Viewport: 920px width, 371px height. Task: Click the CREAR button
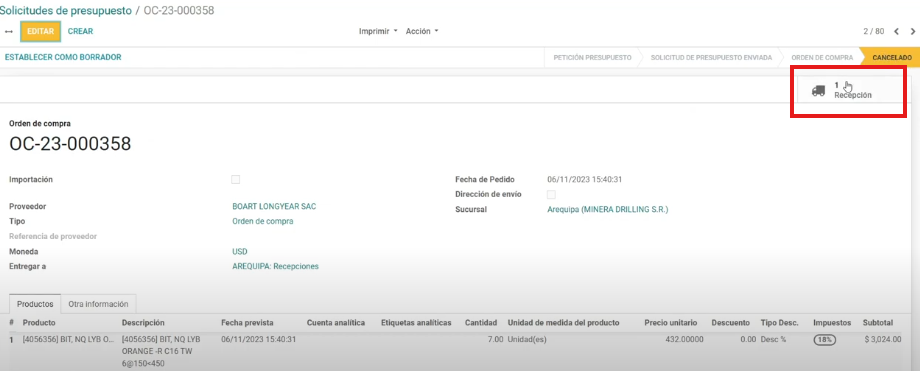[80, 31]
